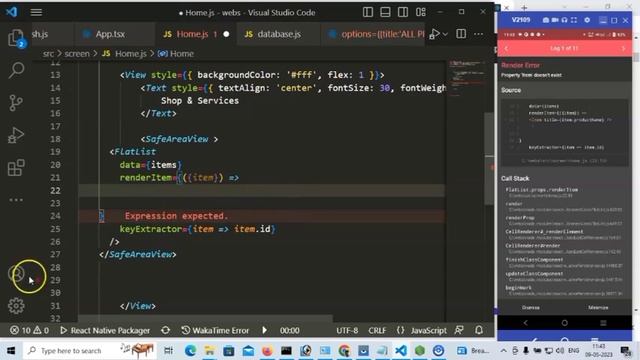Run the file with the play icon
Viewport: 640px width, 360px height.
tap(435, 34)
